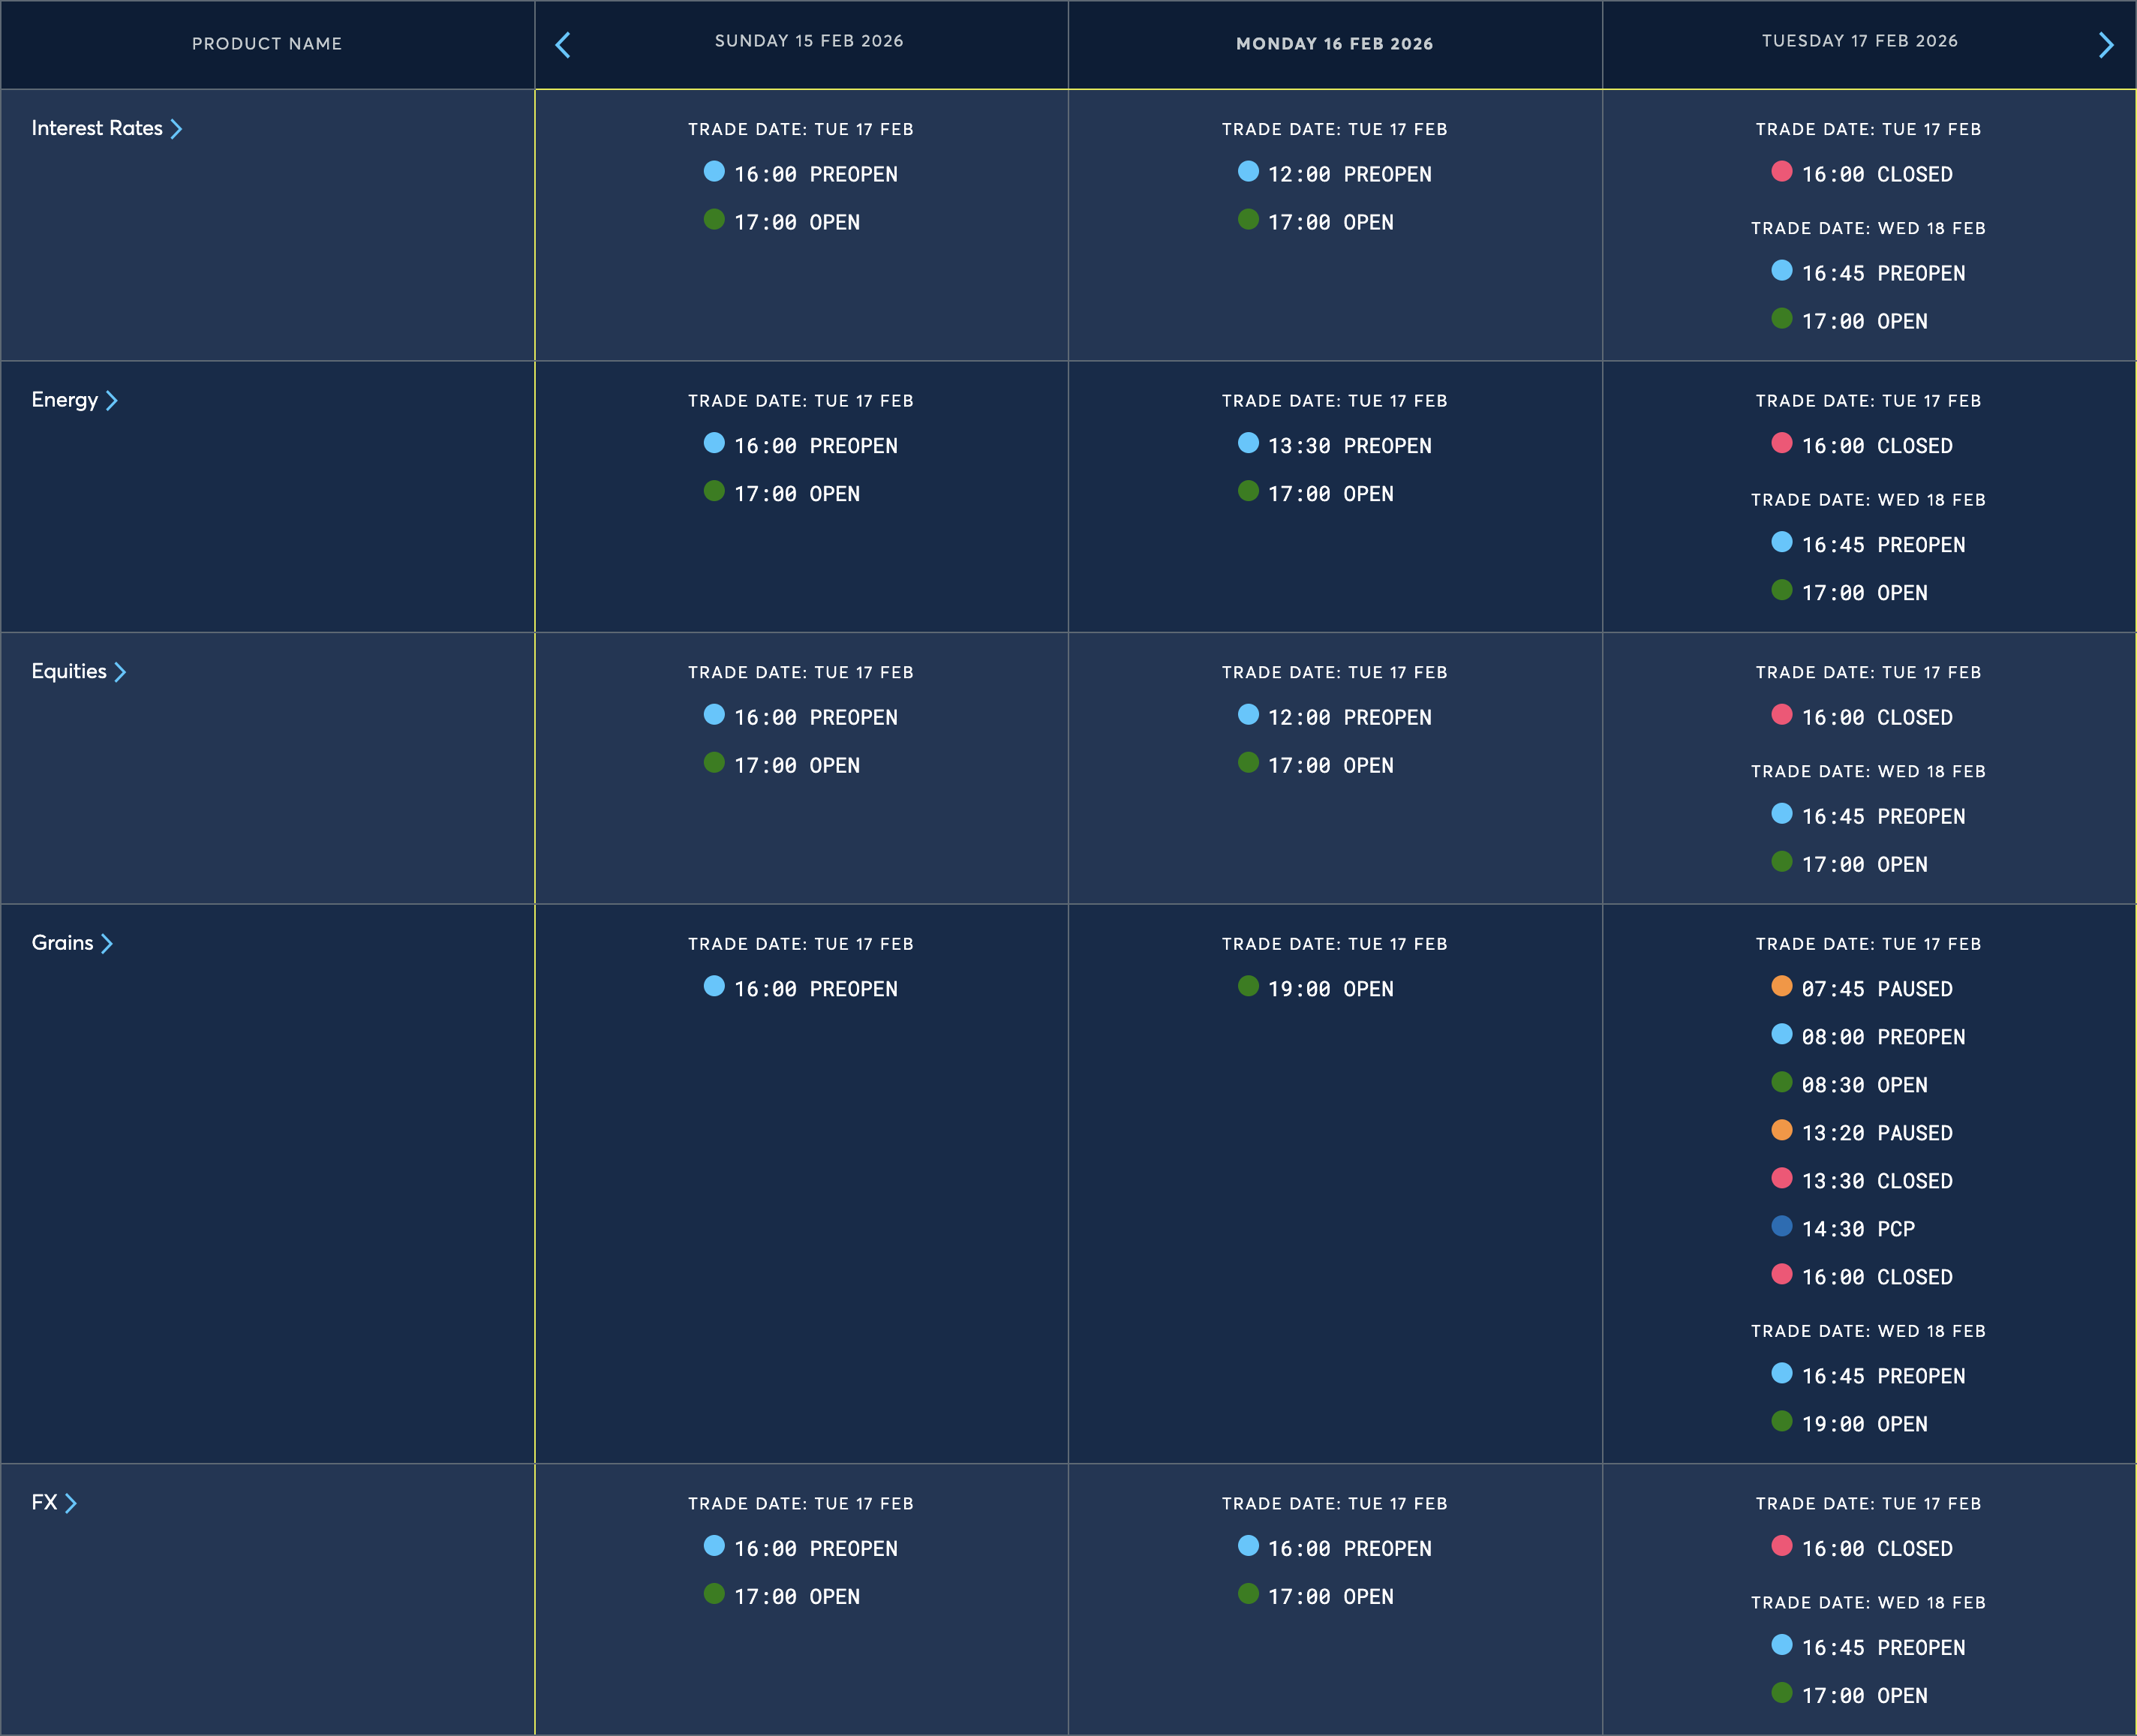
Task: Click red dot for Interest Rates Tuesday 16:00 Closed
Action: [1781, 171]
